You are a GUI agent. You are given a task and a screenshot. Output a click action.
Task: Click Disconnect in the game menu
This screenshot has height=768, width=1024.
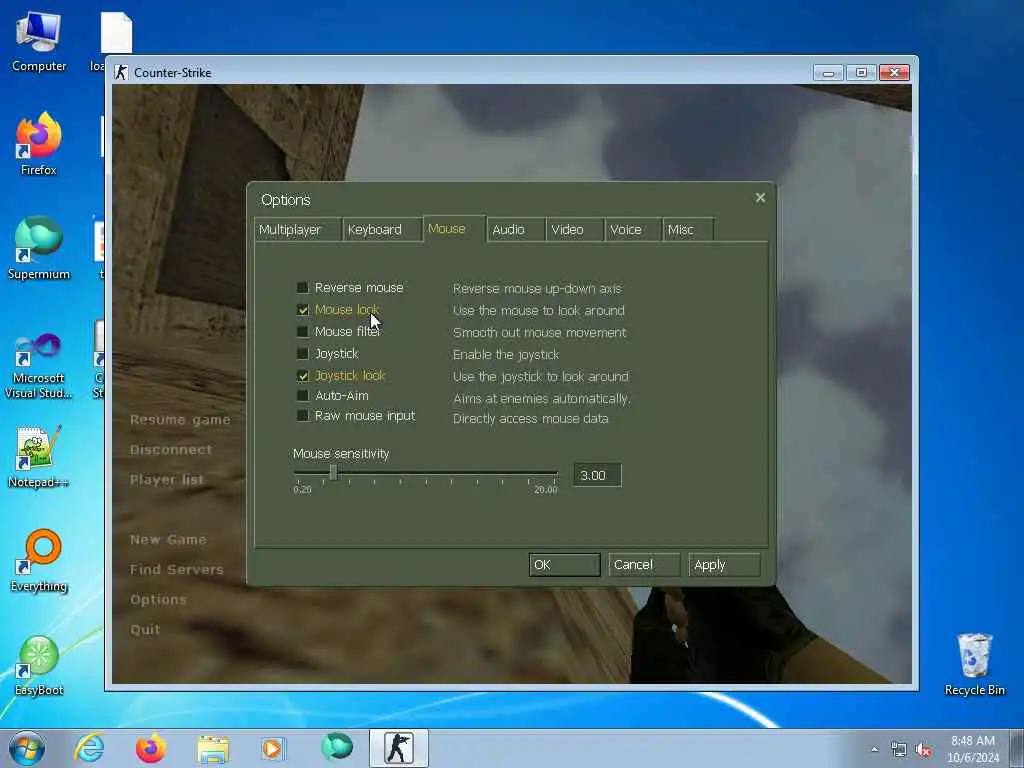[x=170, y=449]
